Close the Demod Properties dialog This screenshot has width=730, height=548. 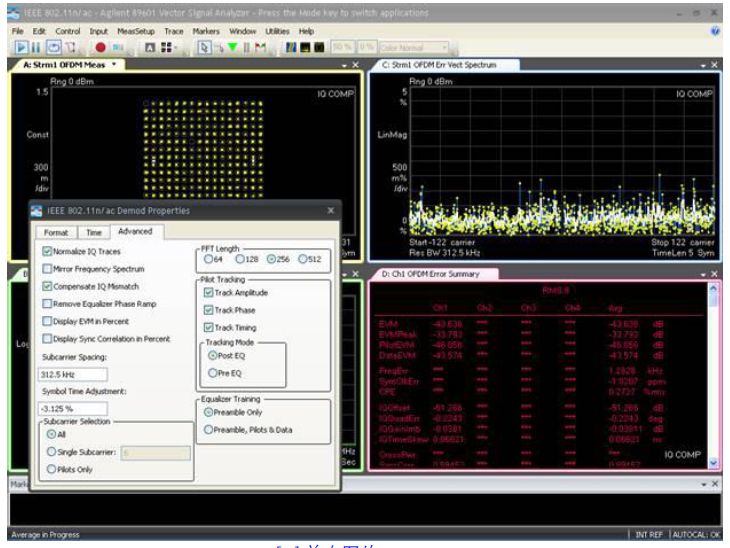331,211
